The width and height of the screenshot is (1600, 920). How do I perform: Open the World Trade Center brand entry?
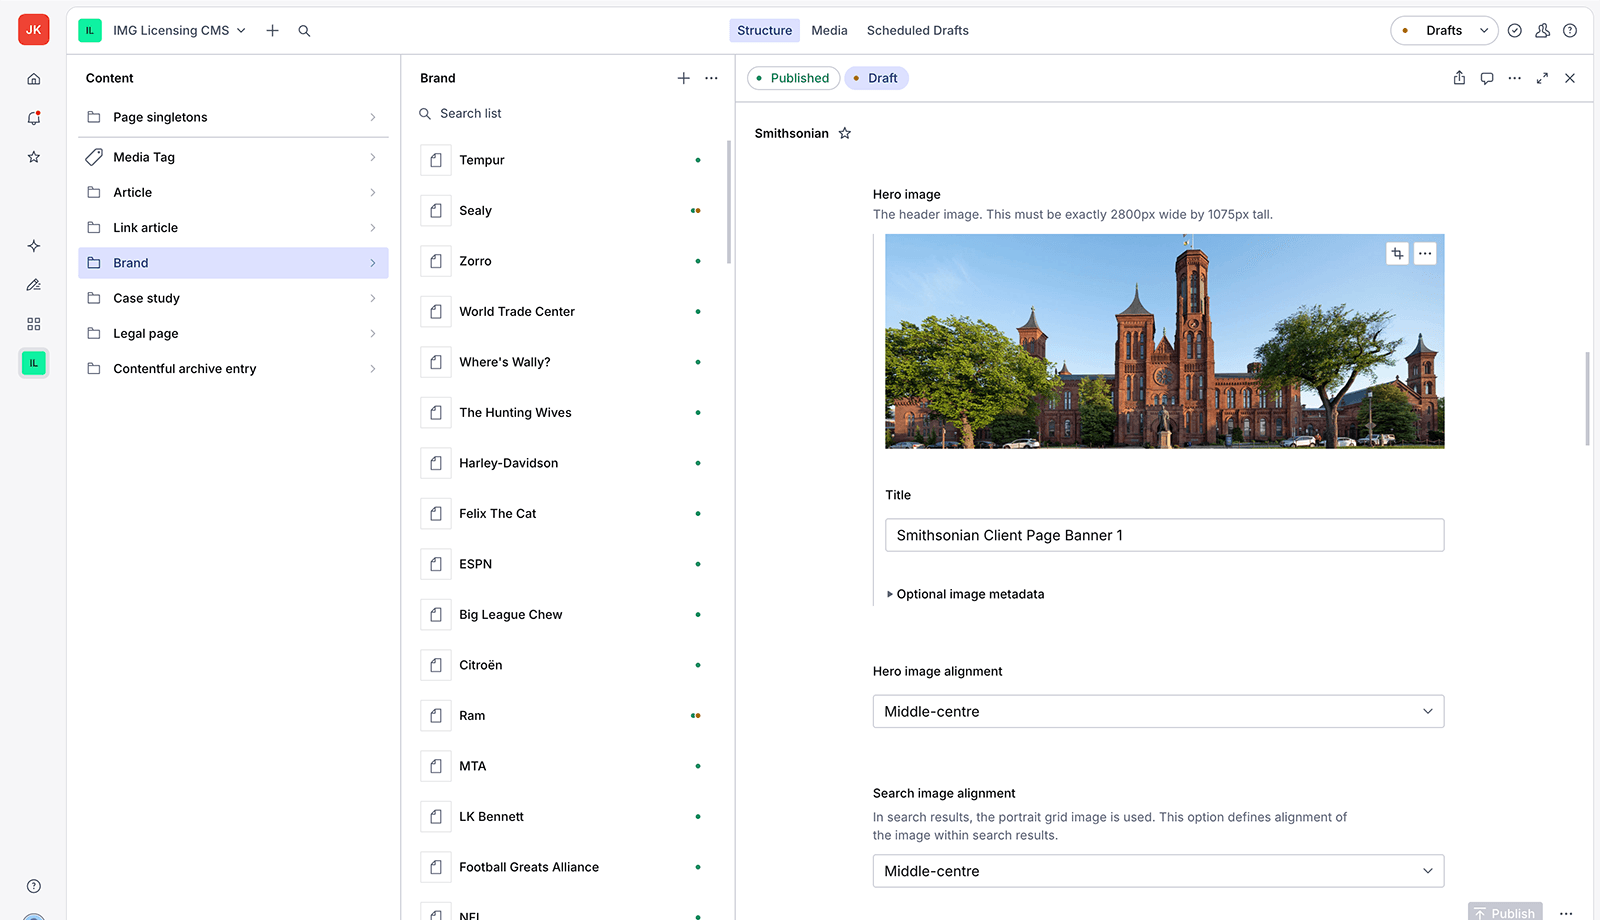566,312
